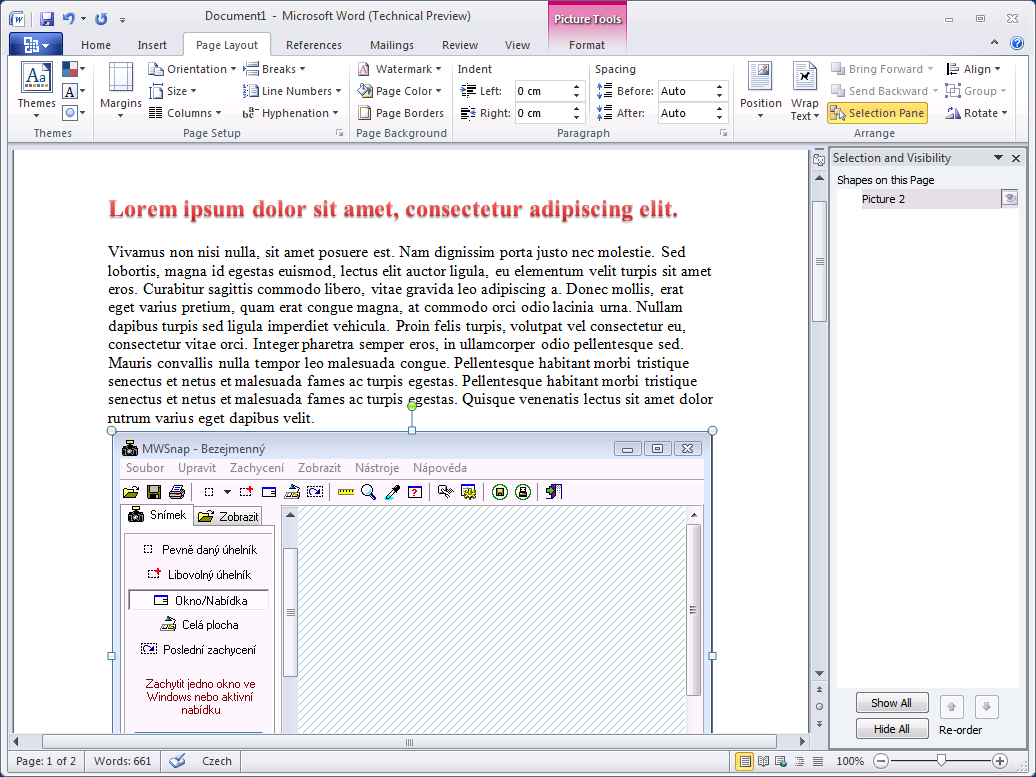Toggle visibility eye for Picture 2
The width and height of the screenshot is (1036, 777).
[1010, 198]
